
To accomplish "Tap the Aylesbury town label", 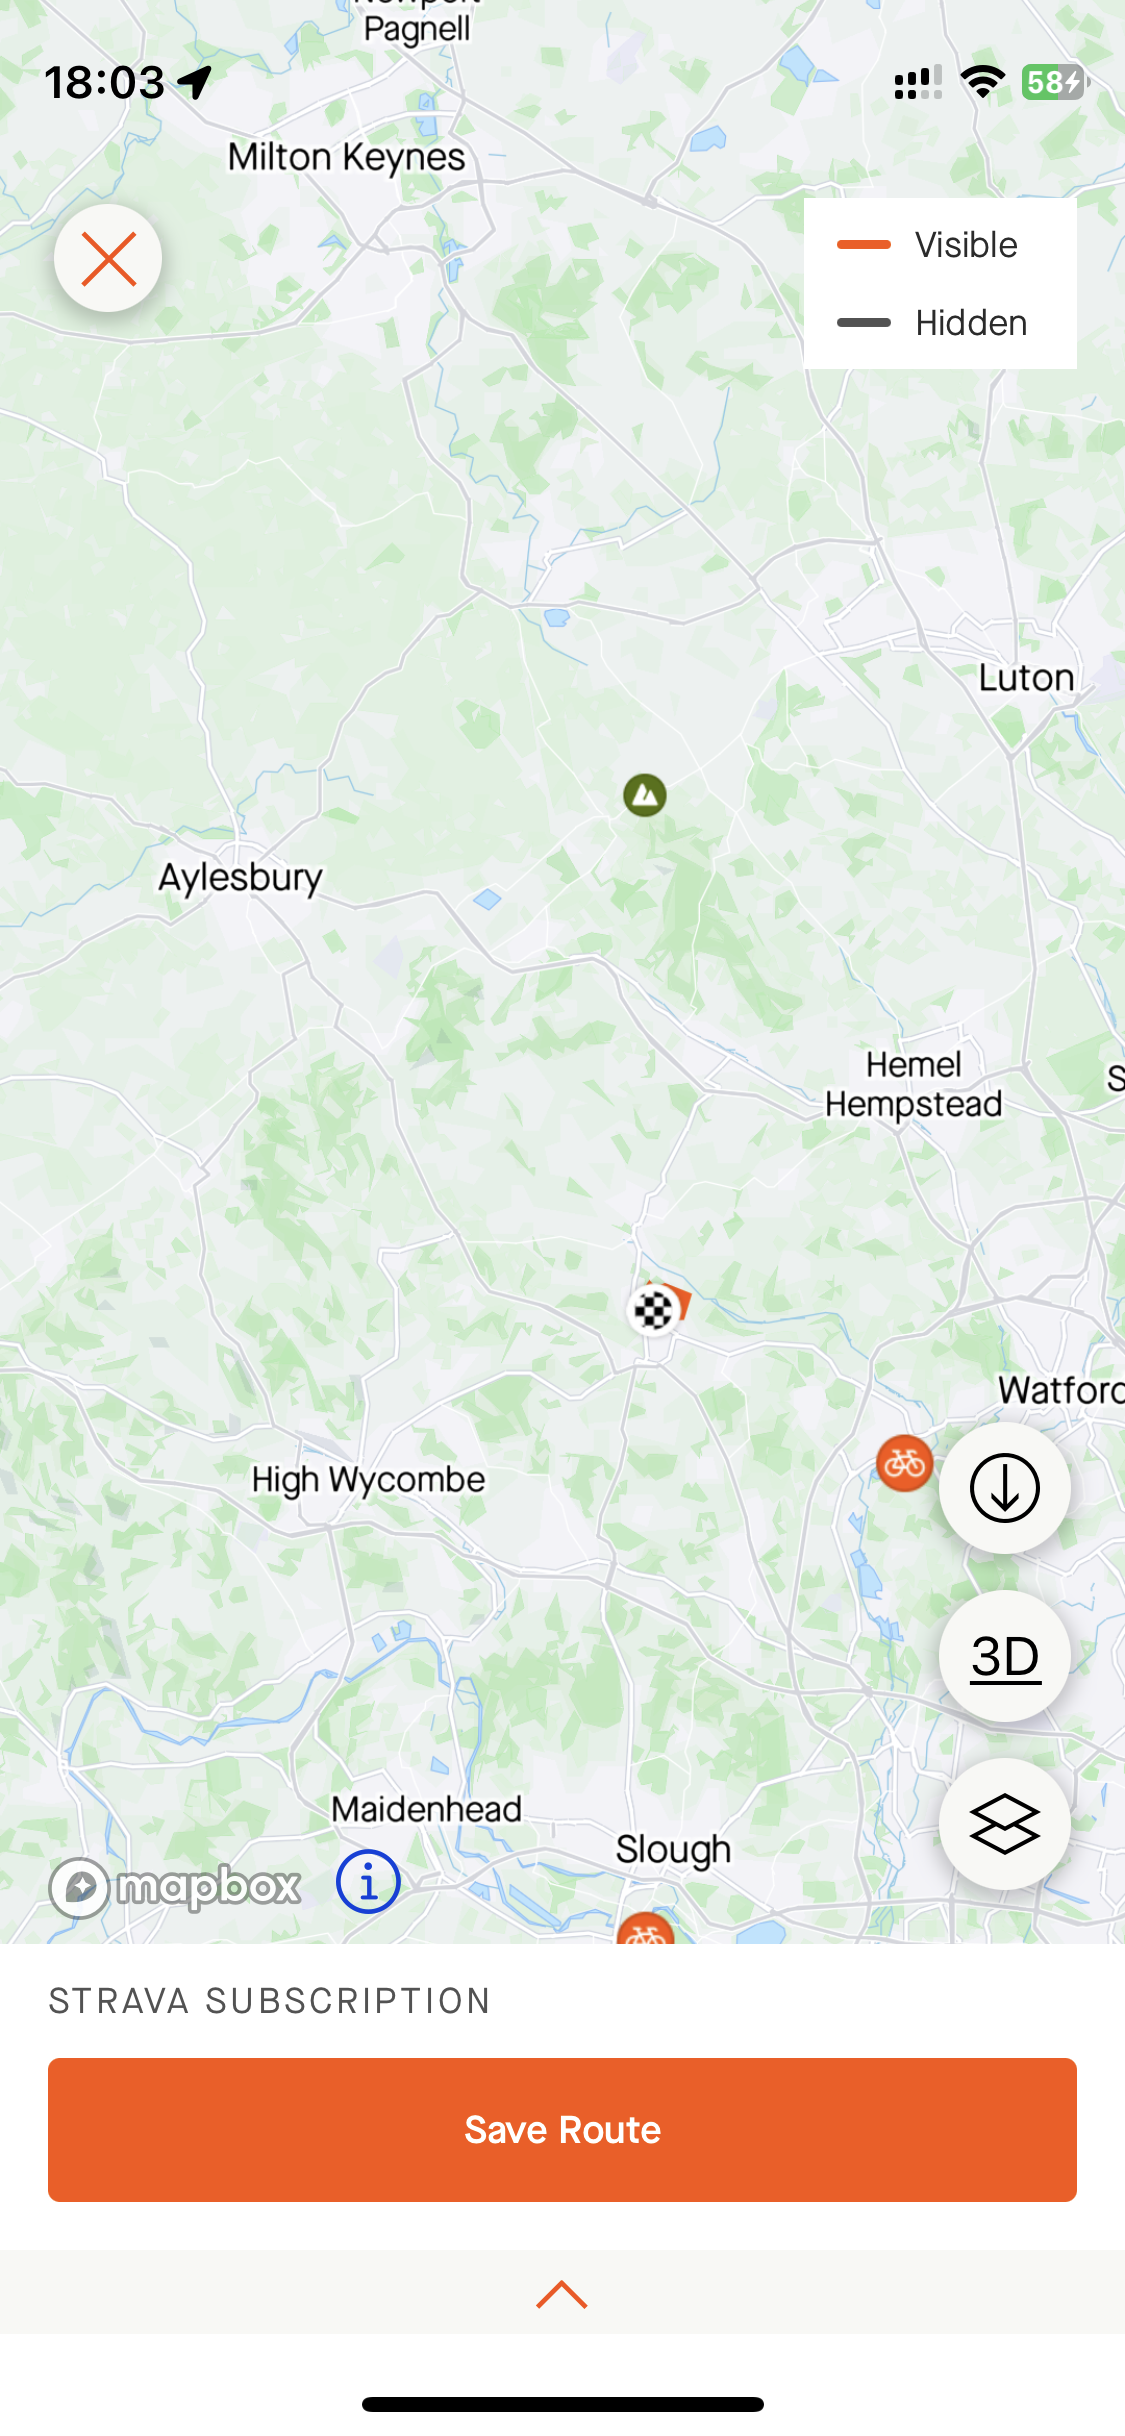I will coord(241,878).
